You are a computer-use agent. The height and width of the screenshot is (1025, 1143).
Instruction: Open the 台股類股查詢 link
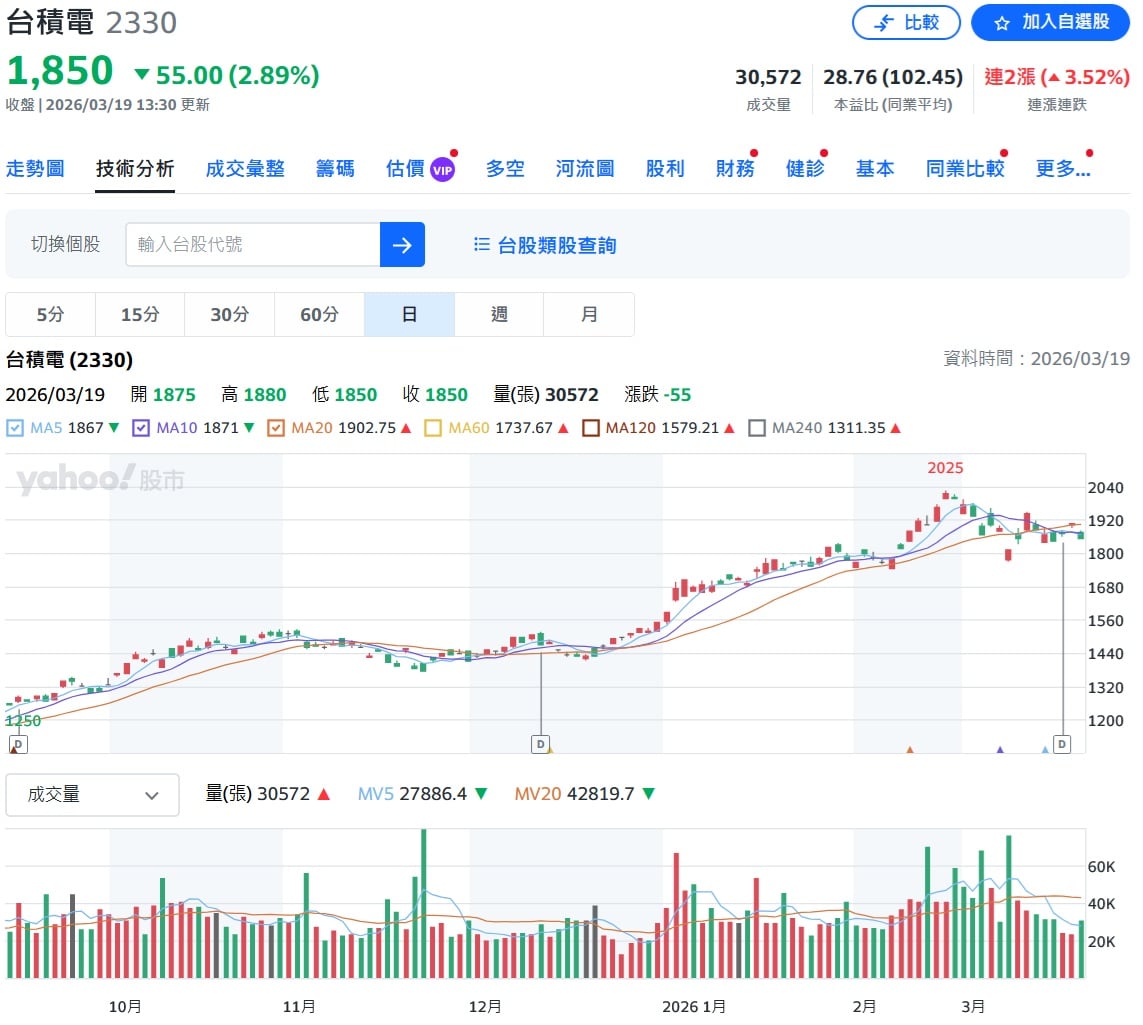point(557,245)
